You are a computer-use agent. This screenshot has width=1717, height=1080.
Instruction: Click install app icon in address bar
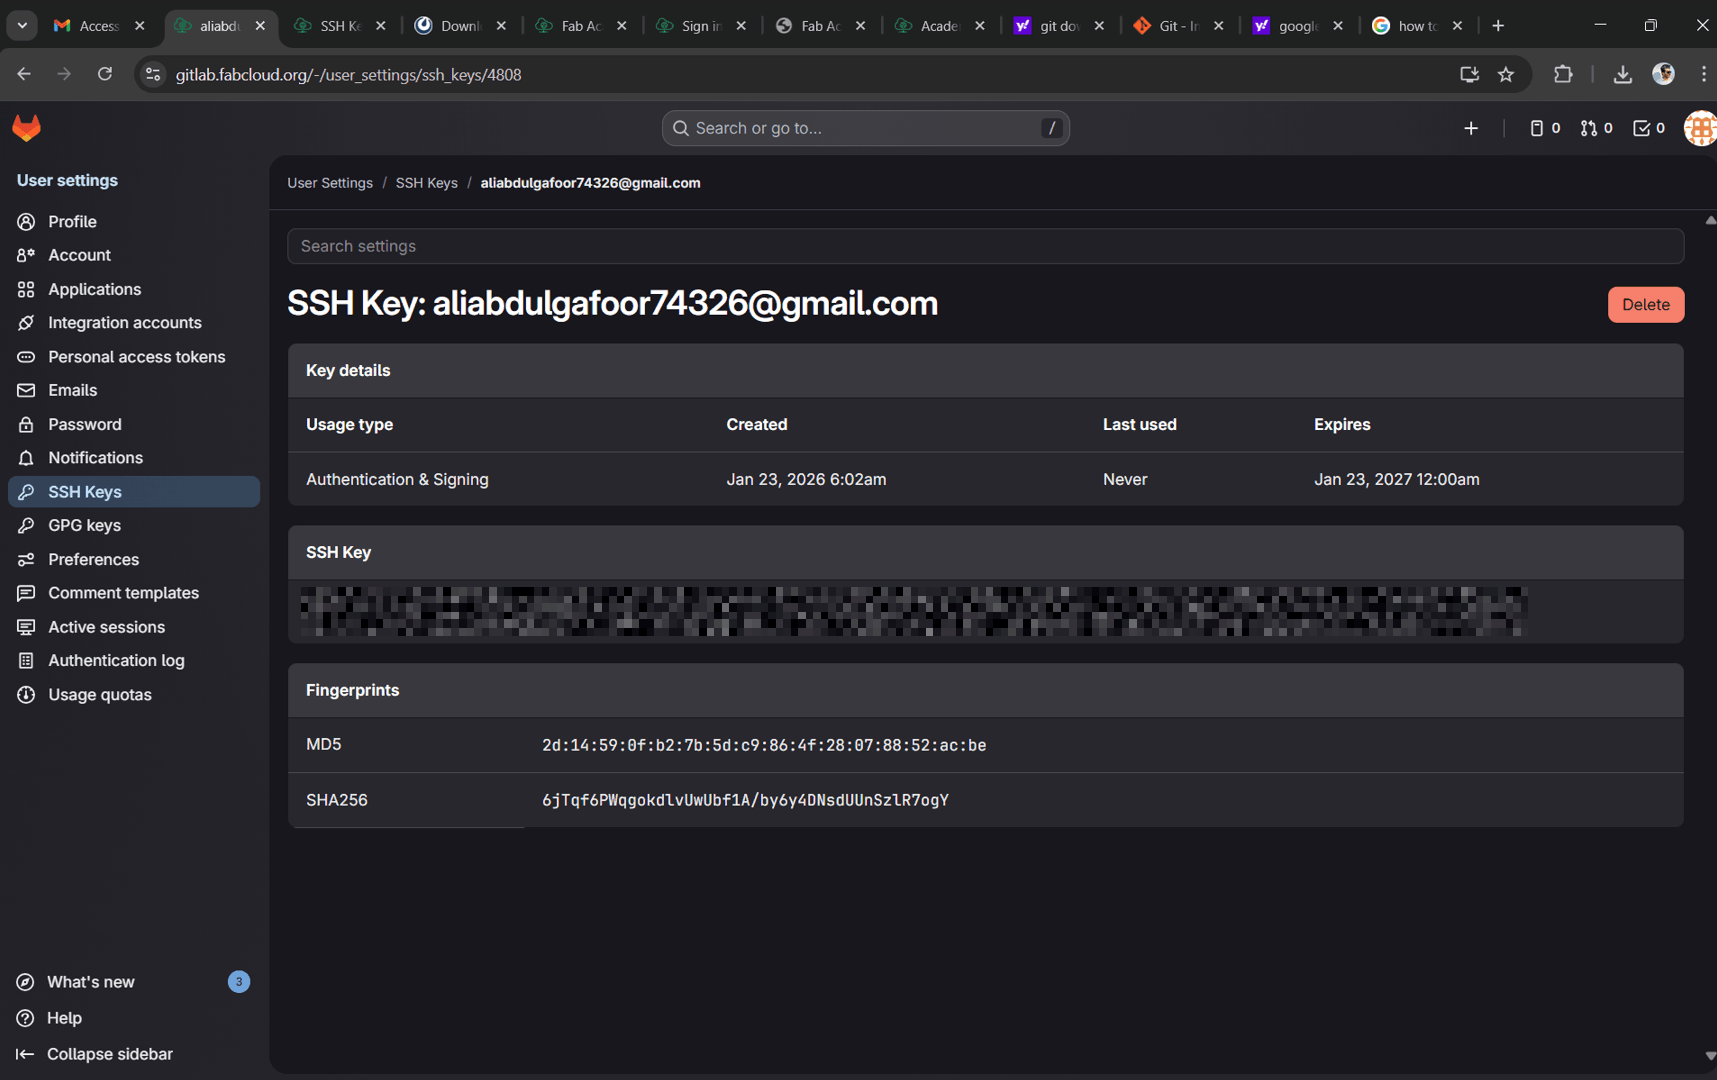pyautogui.click(x=1469, y=74)
